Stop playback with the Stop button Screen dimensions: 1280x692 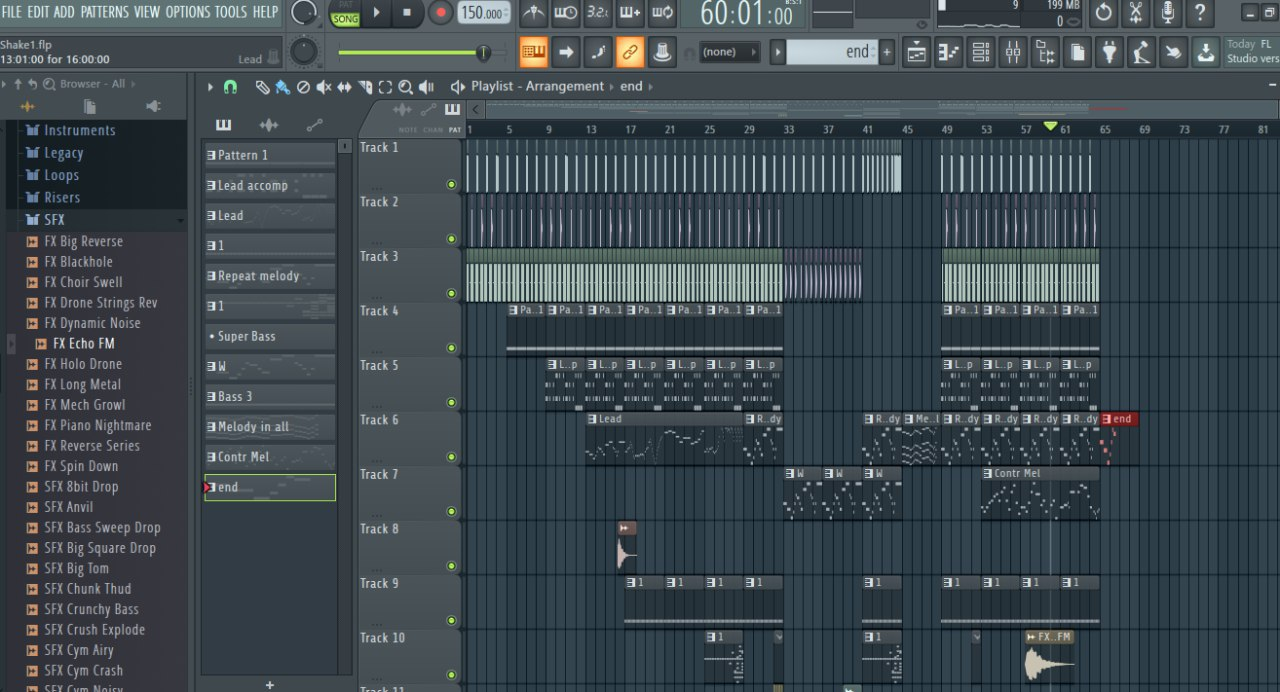point(407,13)
